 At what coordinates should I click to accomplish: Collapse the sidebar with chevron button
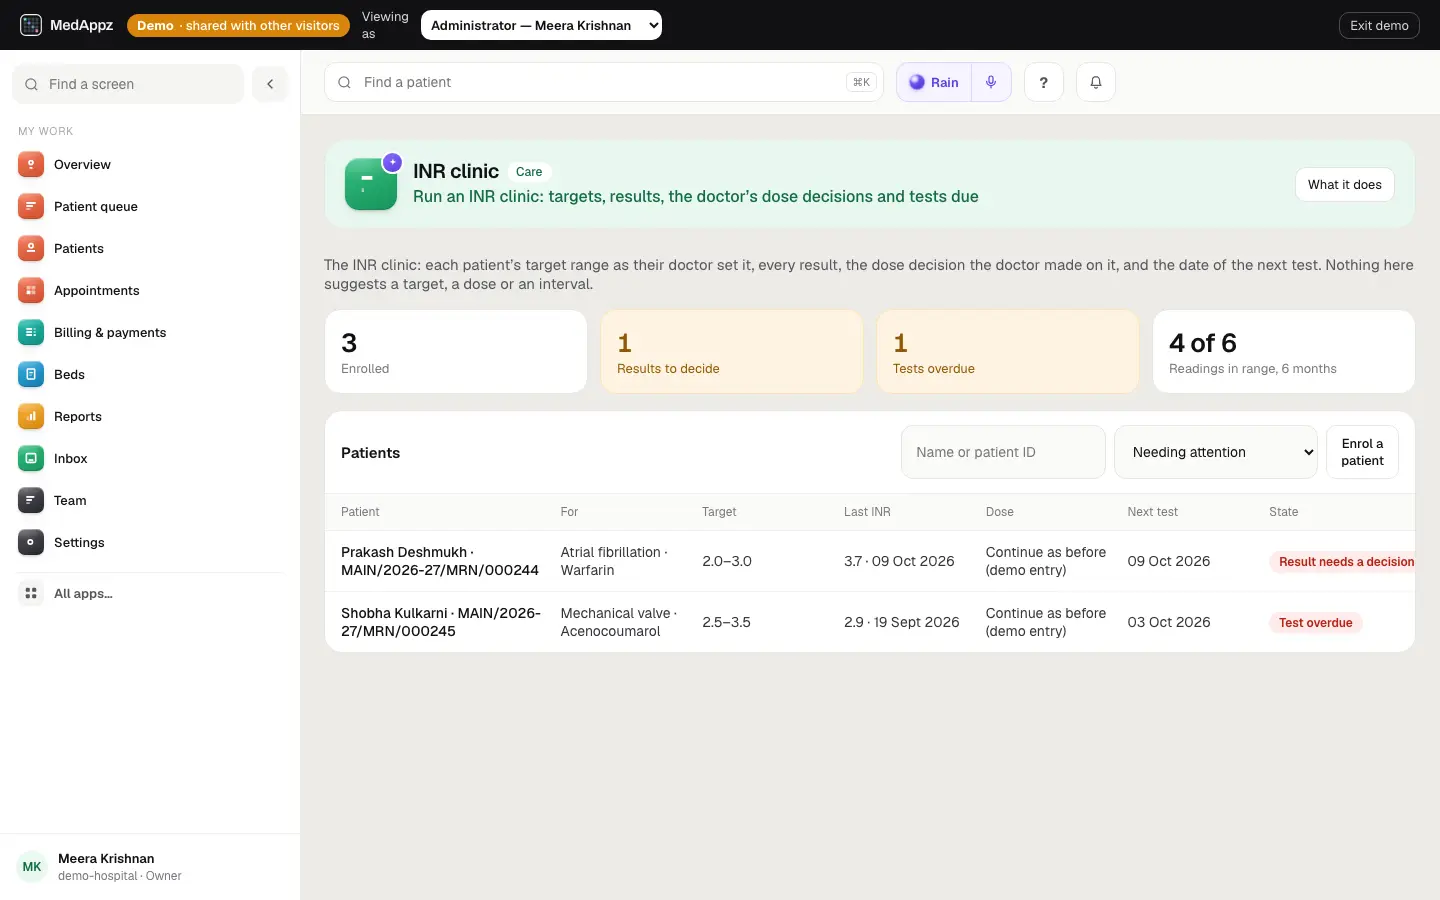click(270, 84)
